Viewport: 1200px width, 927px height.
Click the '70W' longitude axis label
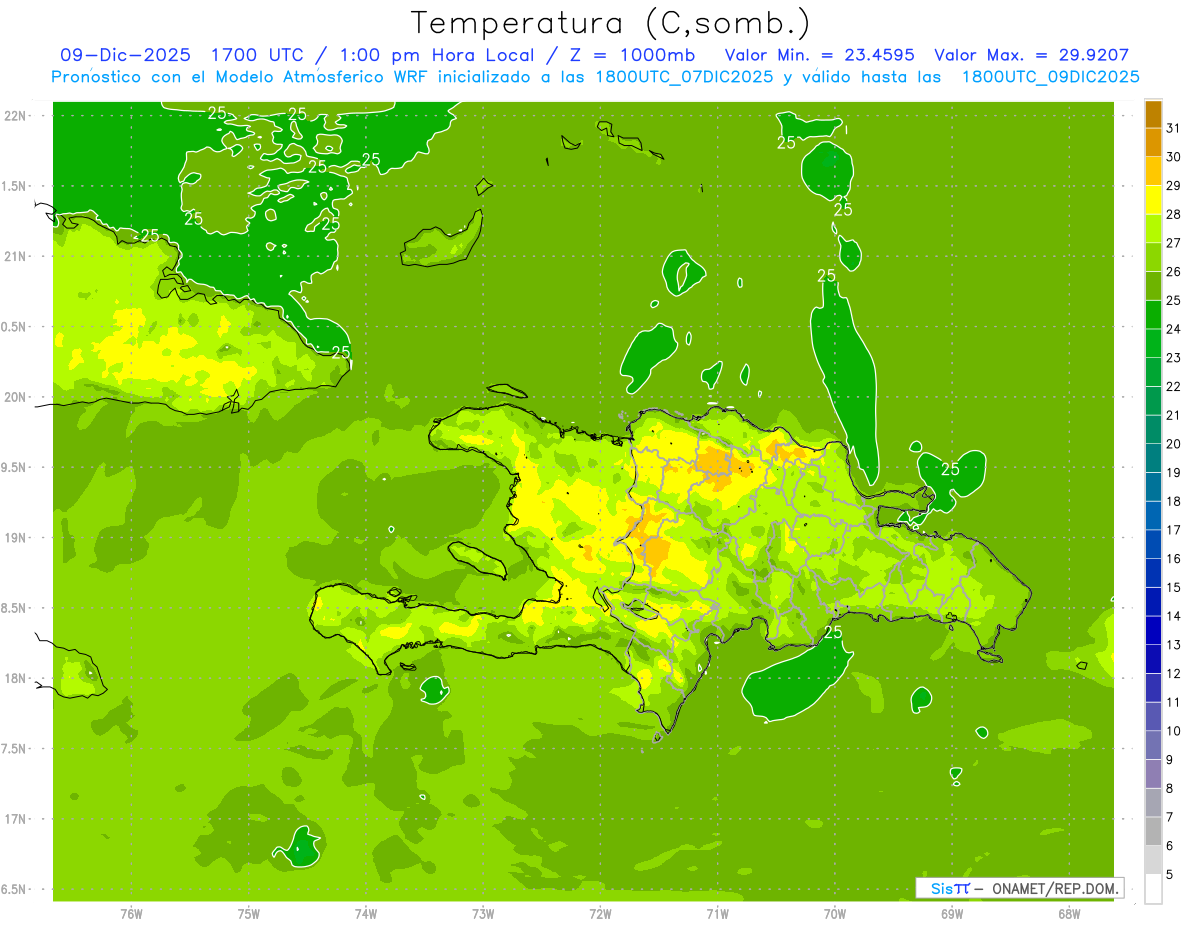(835, 913)
